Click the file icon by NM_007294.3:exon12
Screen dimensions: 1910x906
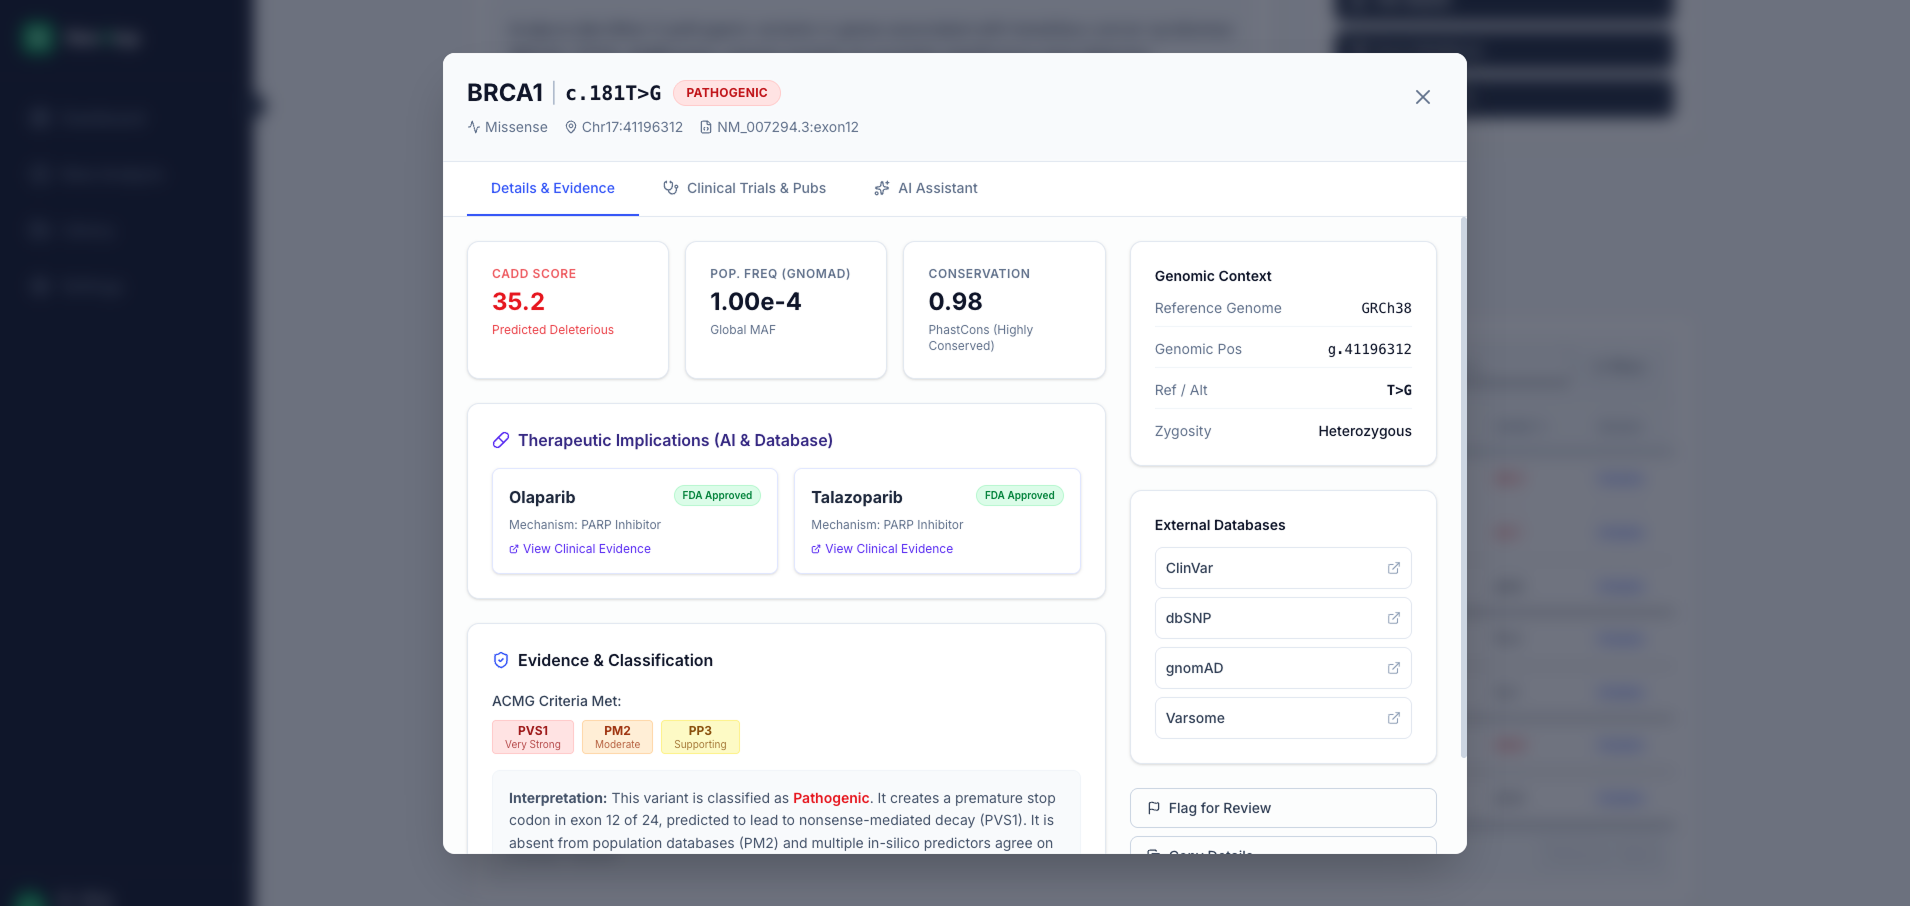coord(706,127)
